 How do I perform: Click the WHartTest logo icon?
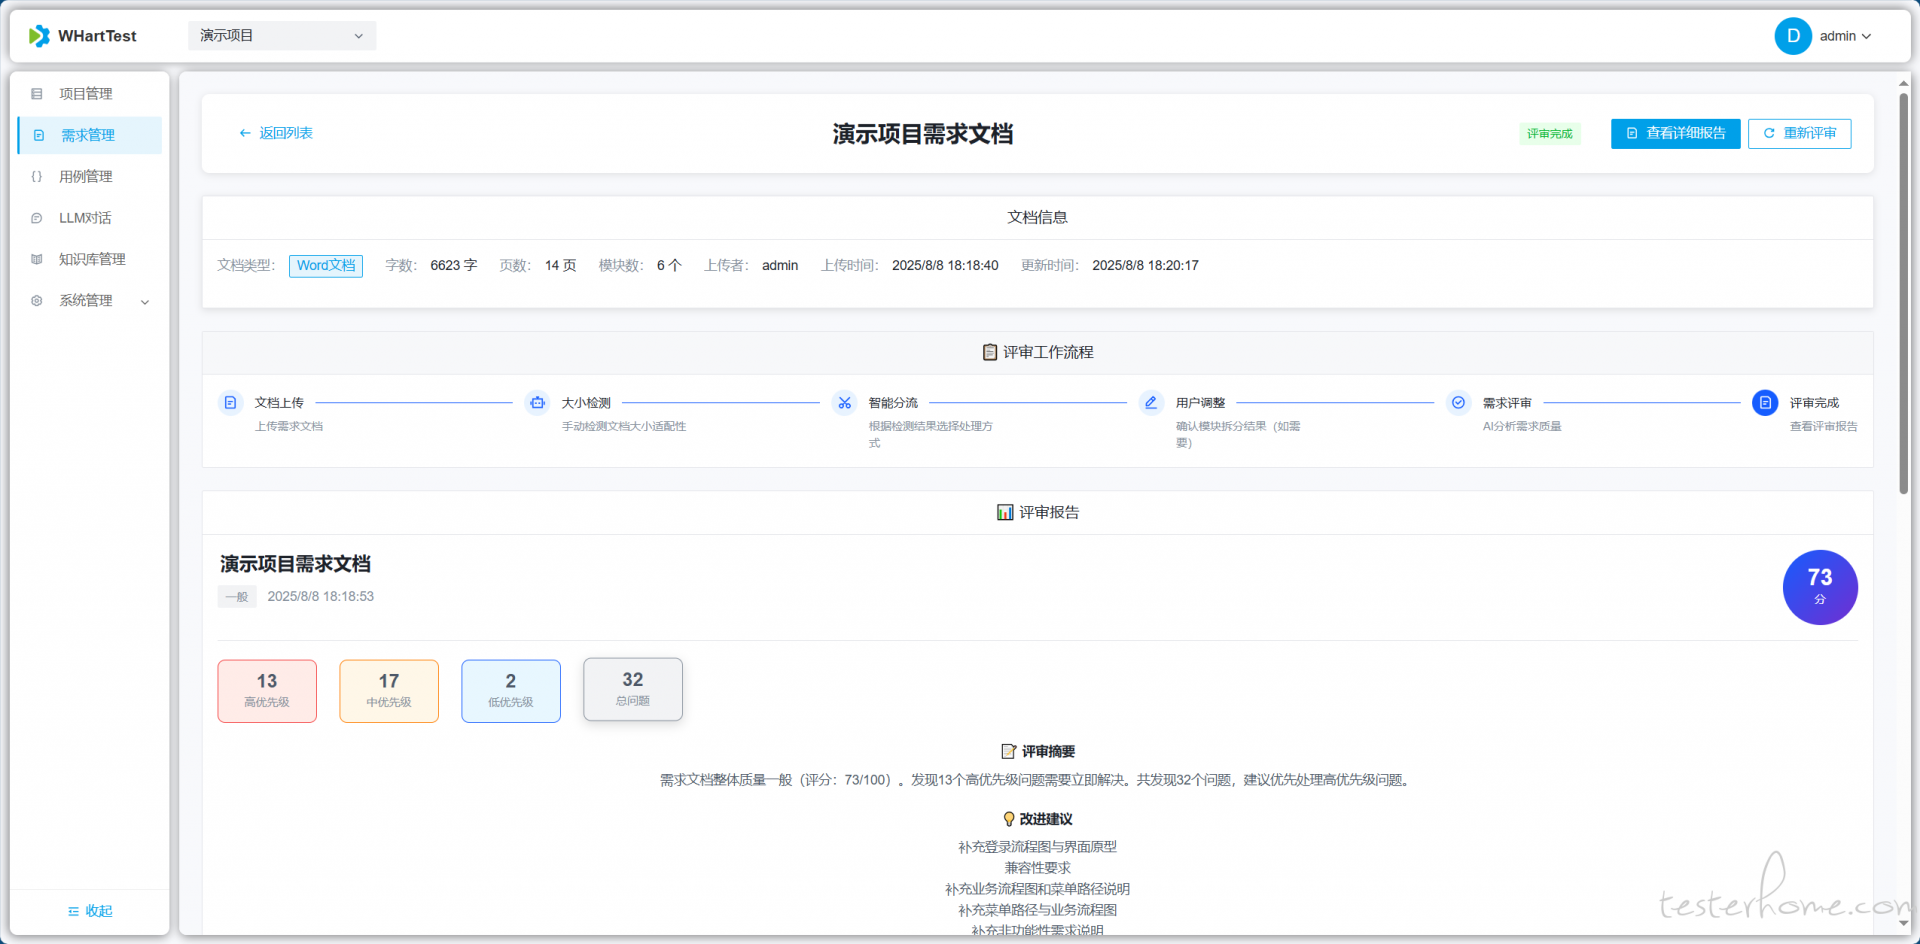click(39, 36)
